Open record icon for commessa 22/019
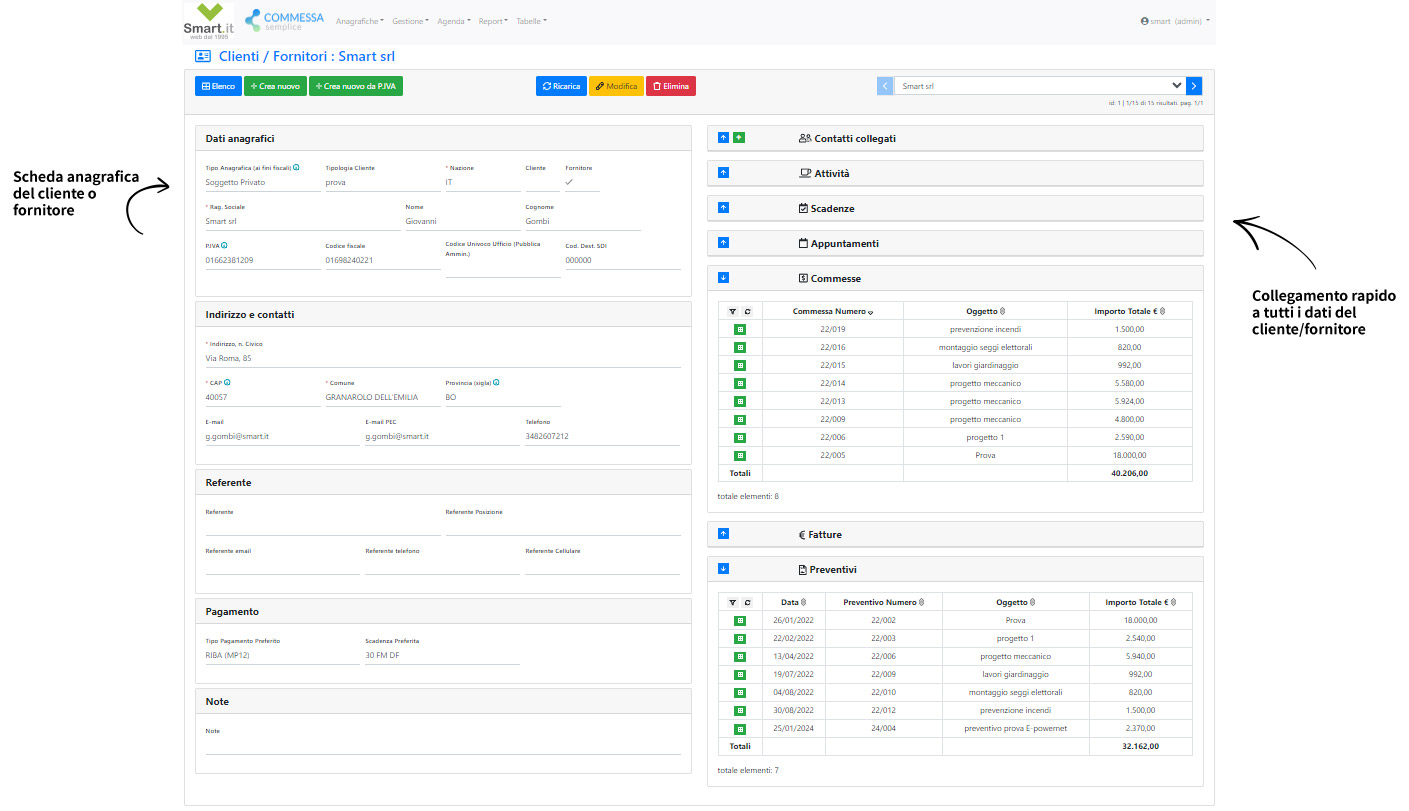 click(x=740, y=329)
